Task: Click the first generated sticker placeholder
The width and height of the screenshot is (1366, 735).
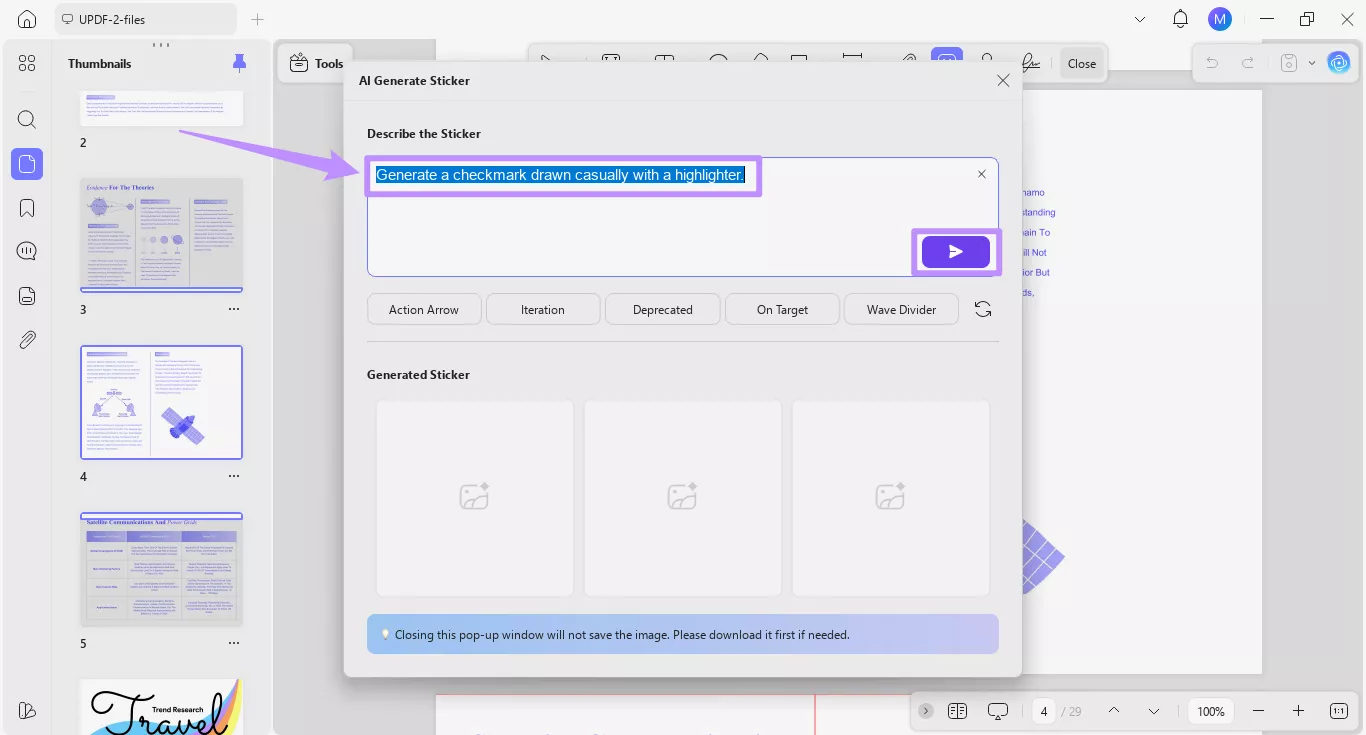Action: coord(475,498)
